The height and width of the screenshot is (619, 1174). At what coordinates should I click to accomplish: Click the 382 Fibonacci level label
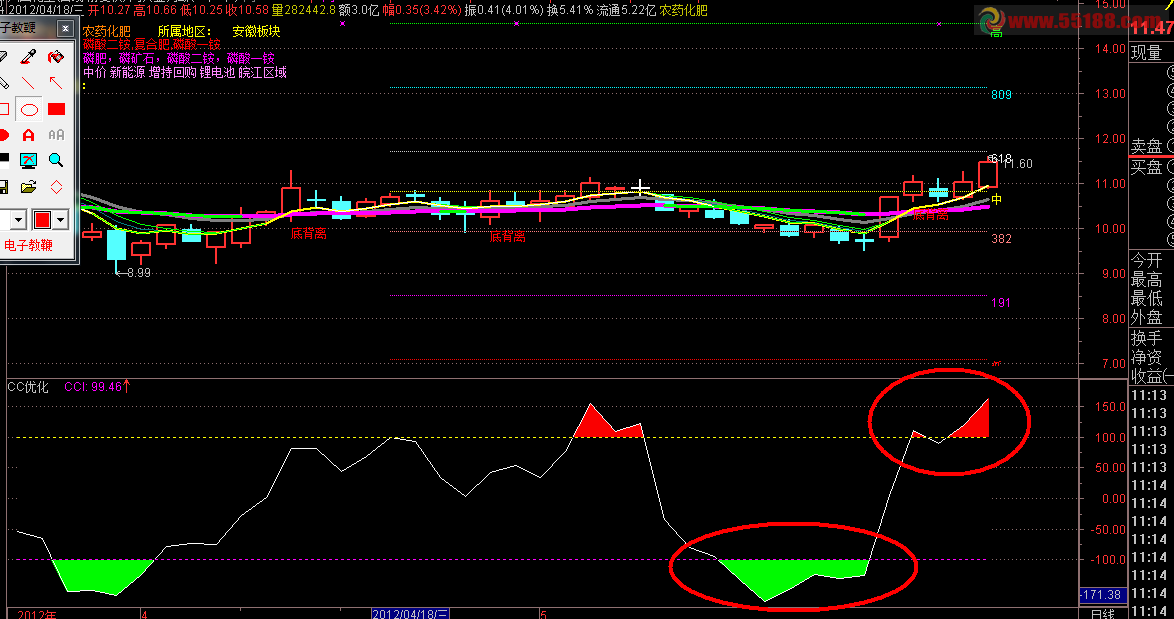pos(1001,239)
